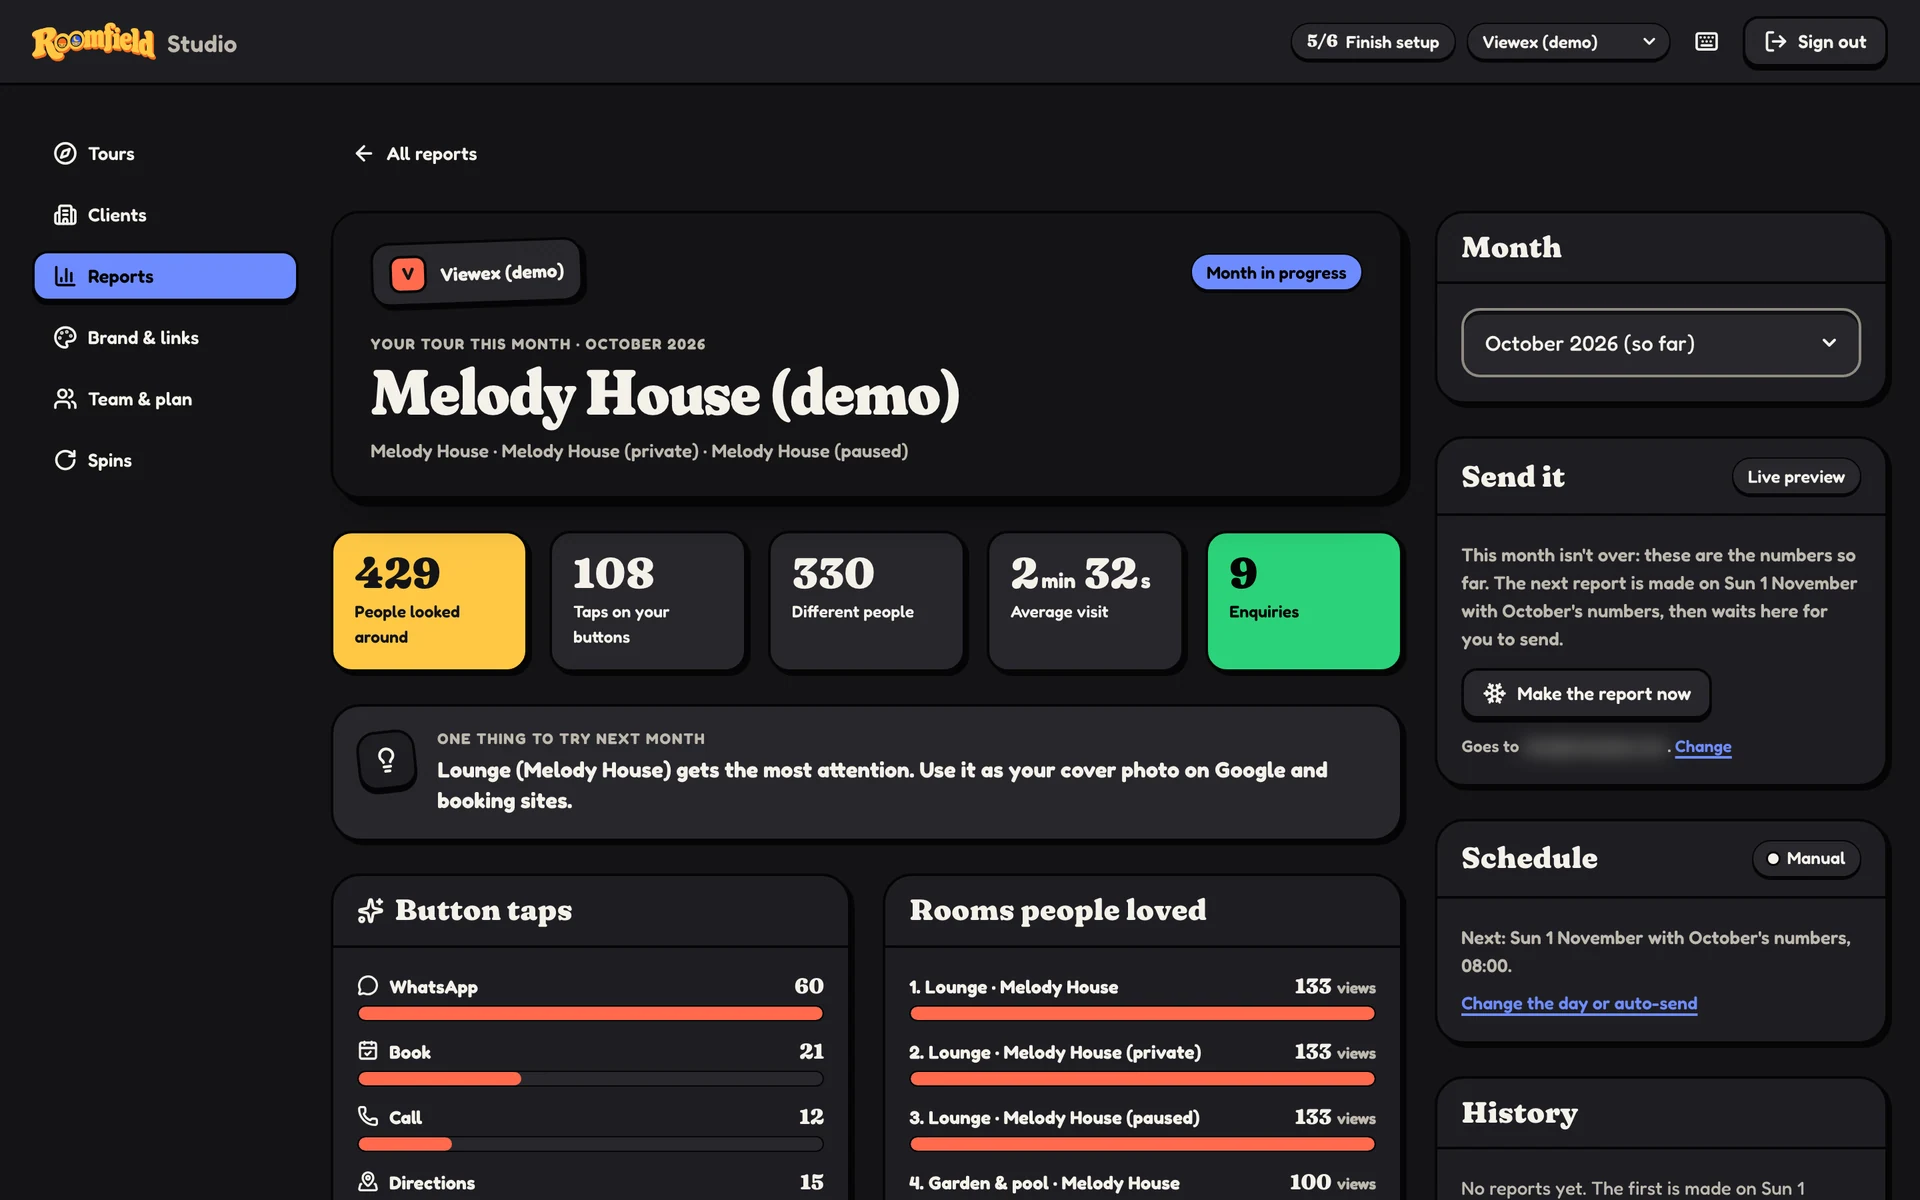Image resolution: width=1920 pixels, height=1200 pixels.
Task: Select Brand & links in the sidebar
Action: [165, 338]
